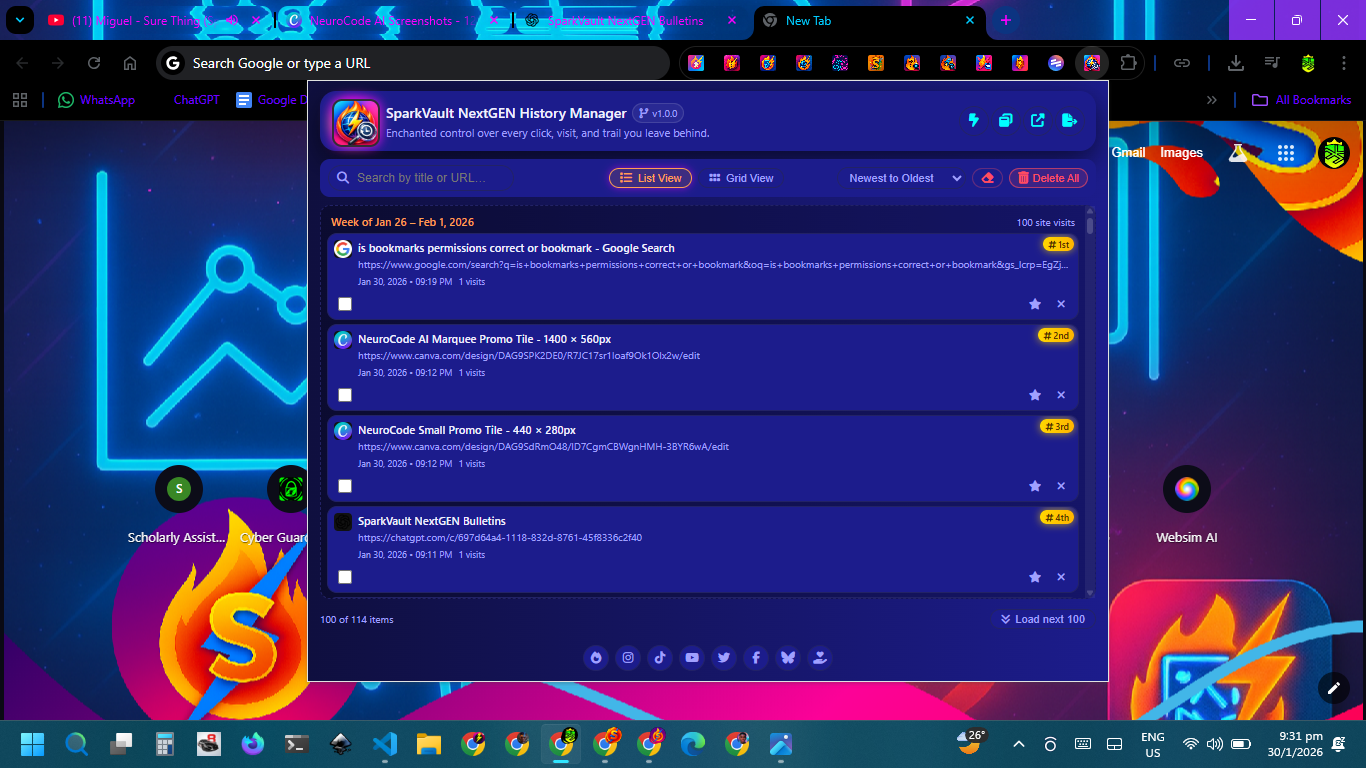The image size is (1366, 768).
Task: Check the box for the Google Search entry
Action: [x=345, y=304]
